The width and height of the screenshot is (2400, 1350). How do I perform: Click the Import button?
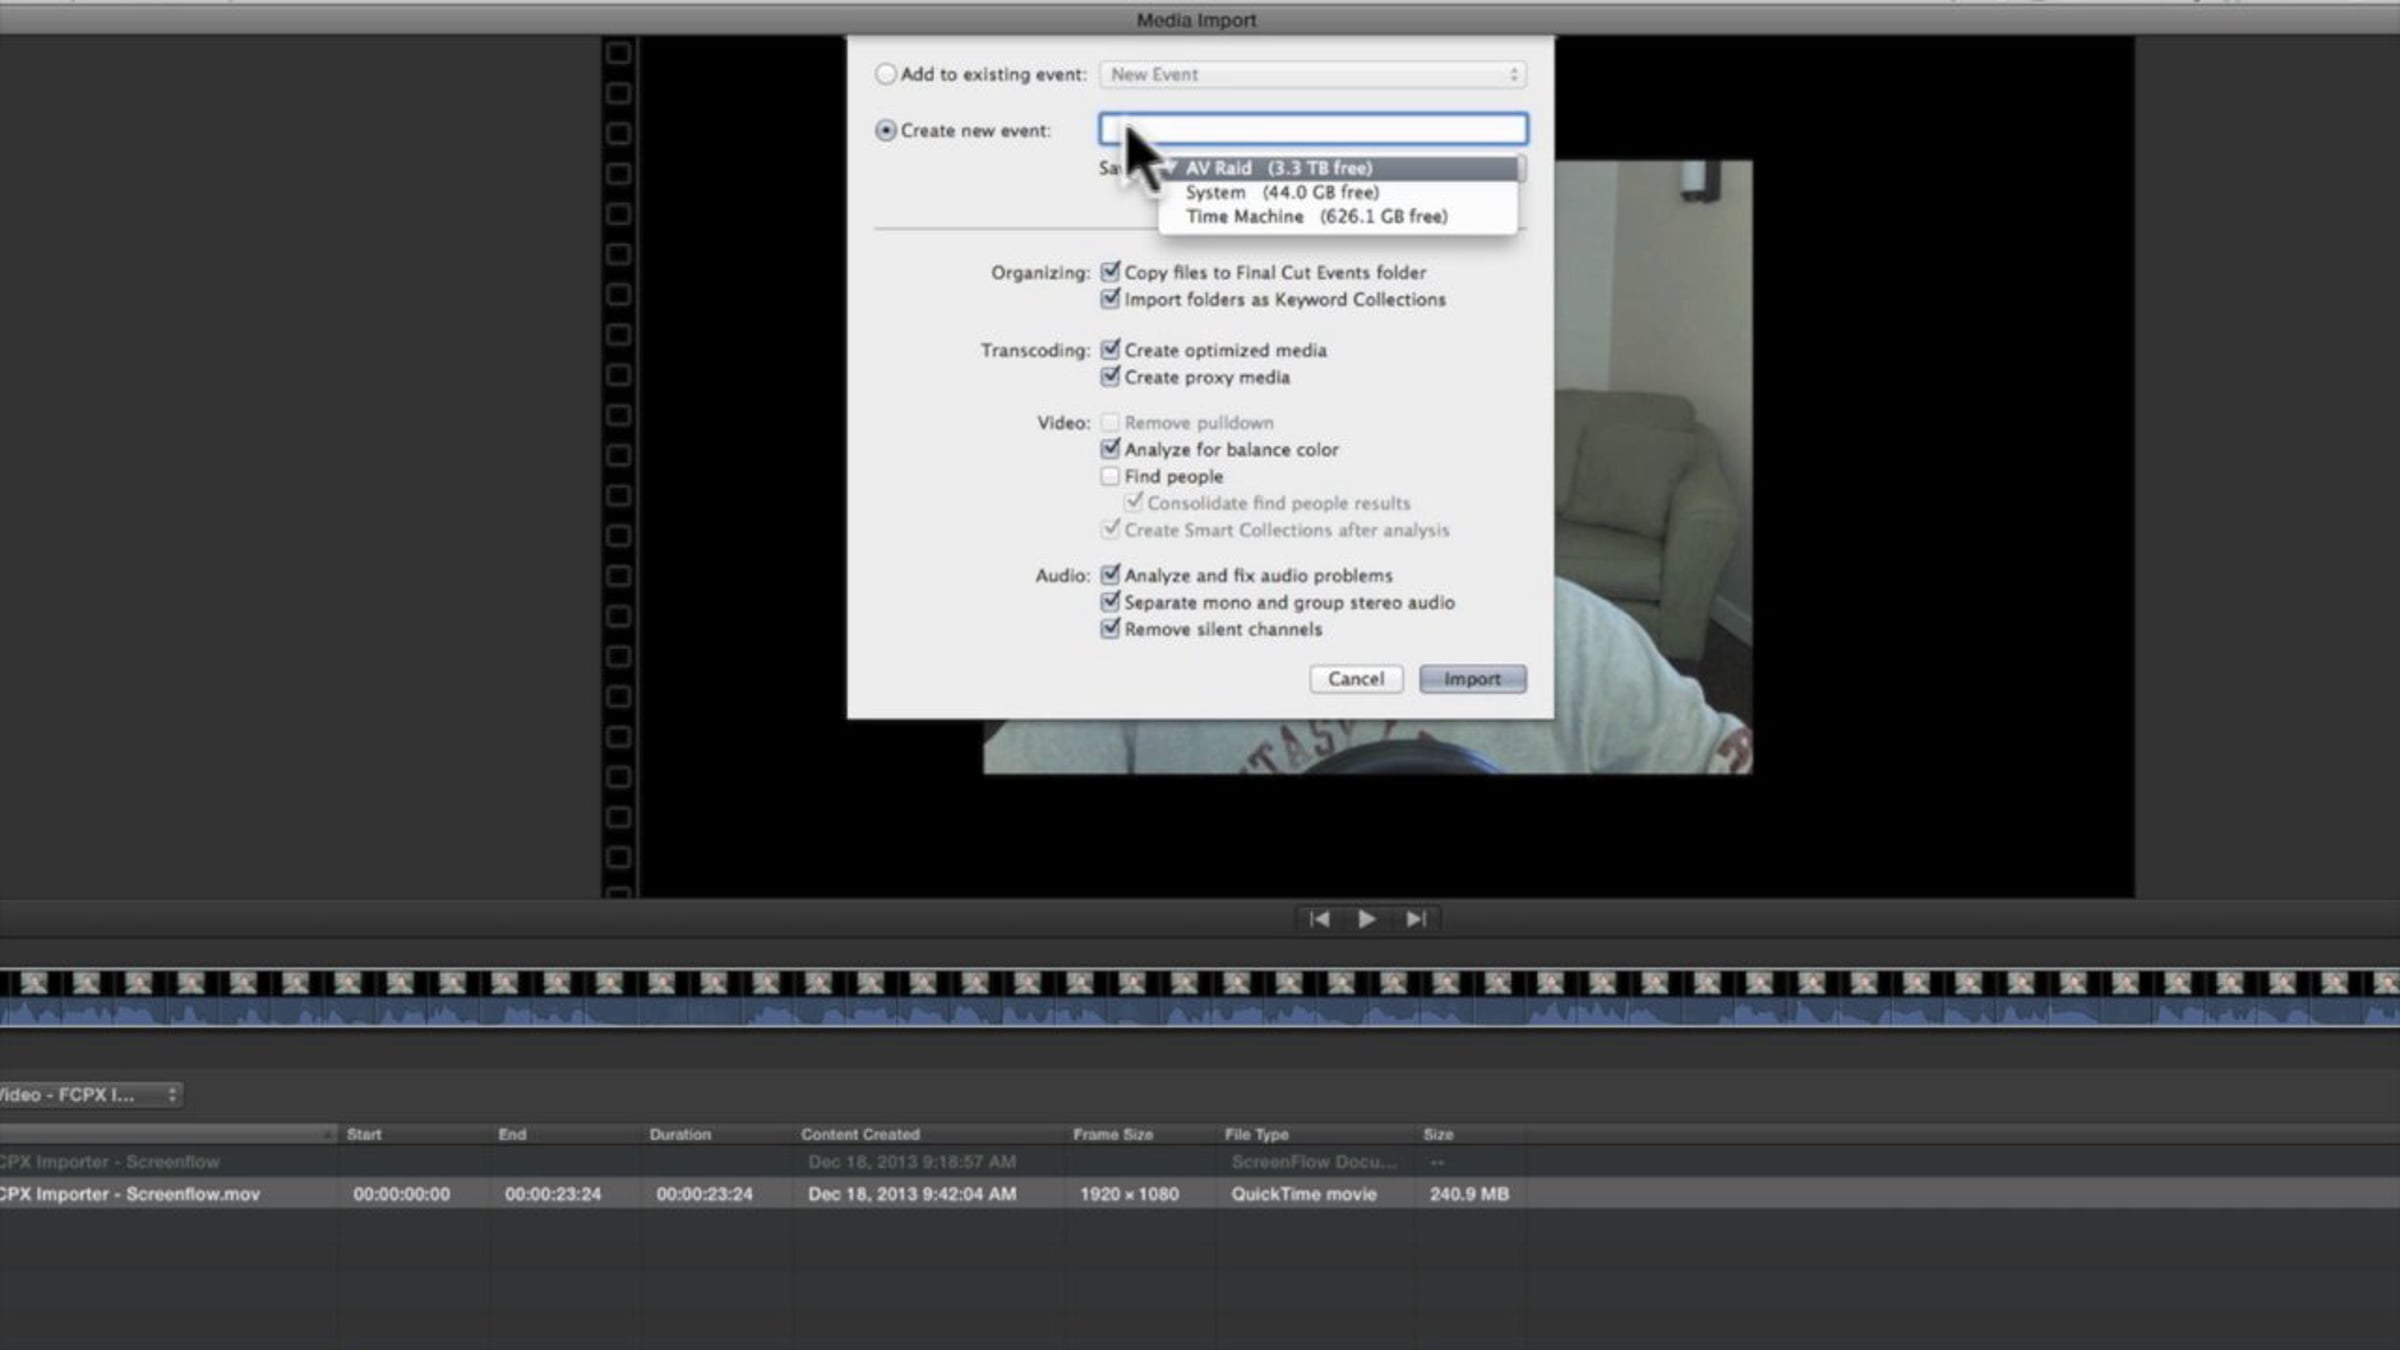[1472, 679]
